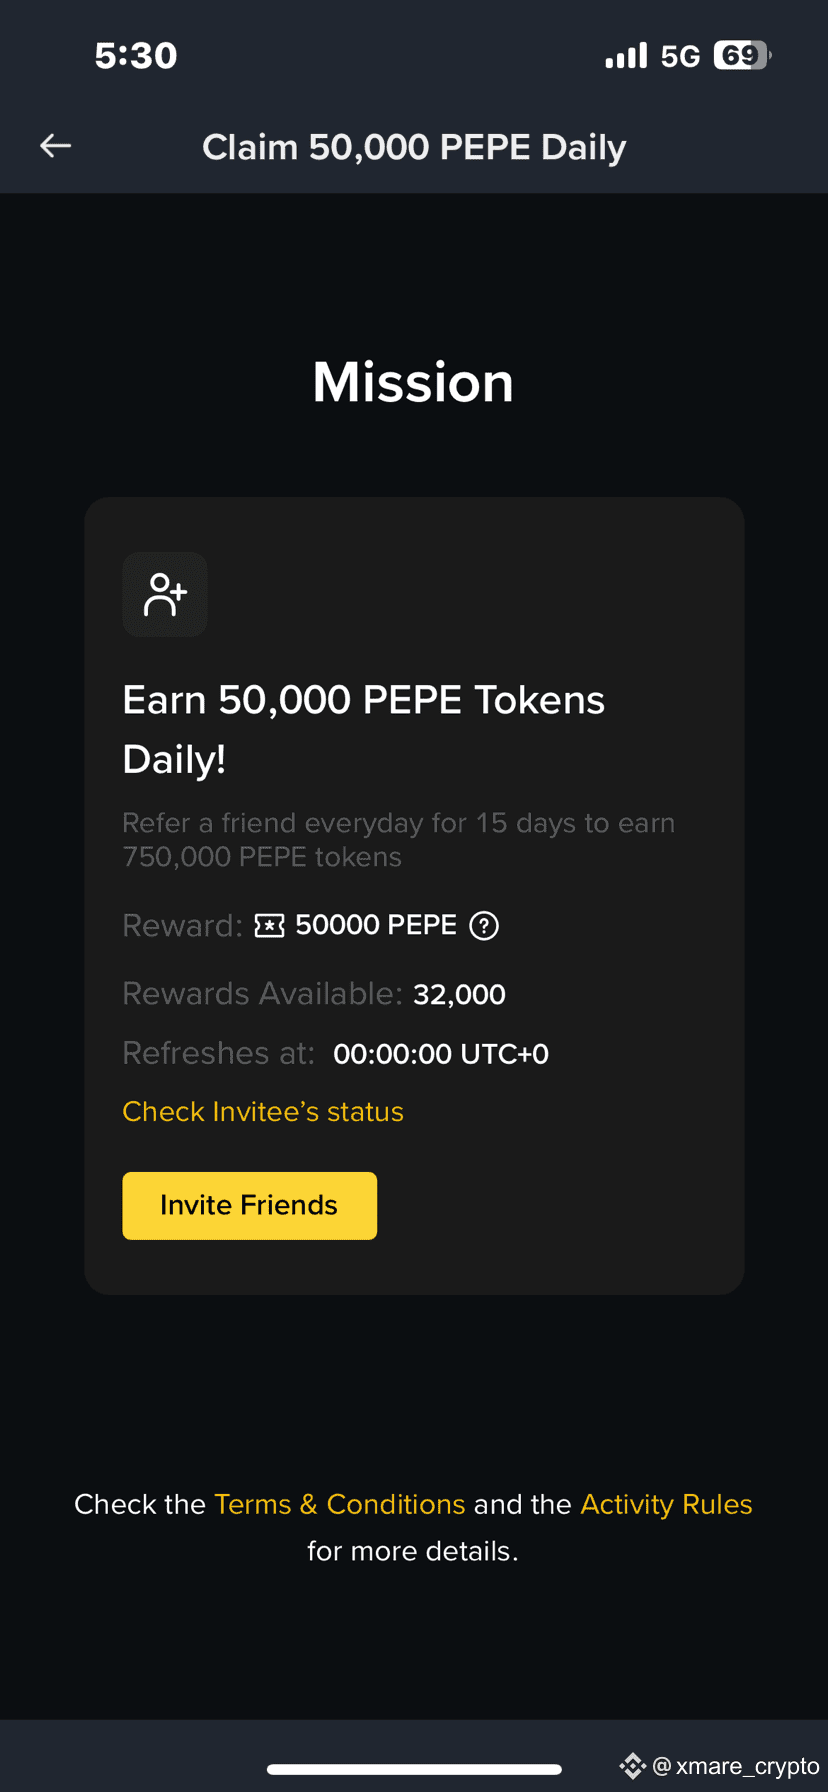Click the 5:30 status bar clock

point(136,56)
